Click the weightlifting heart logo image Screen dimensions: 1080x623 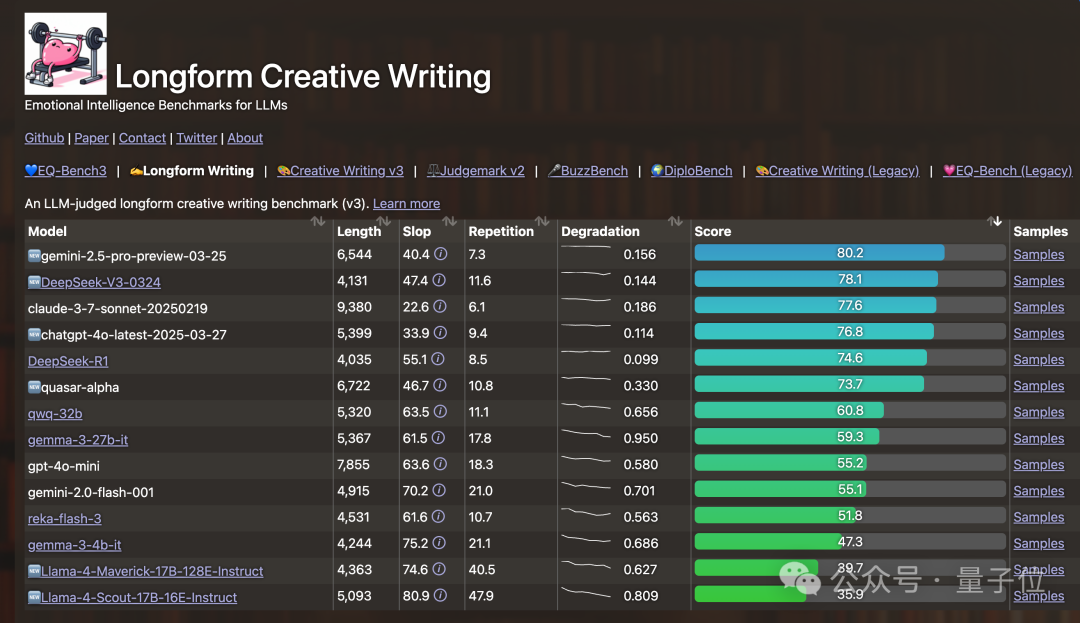(65, 54)
